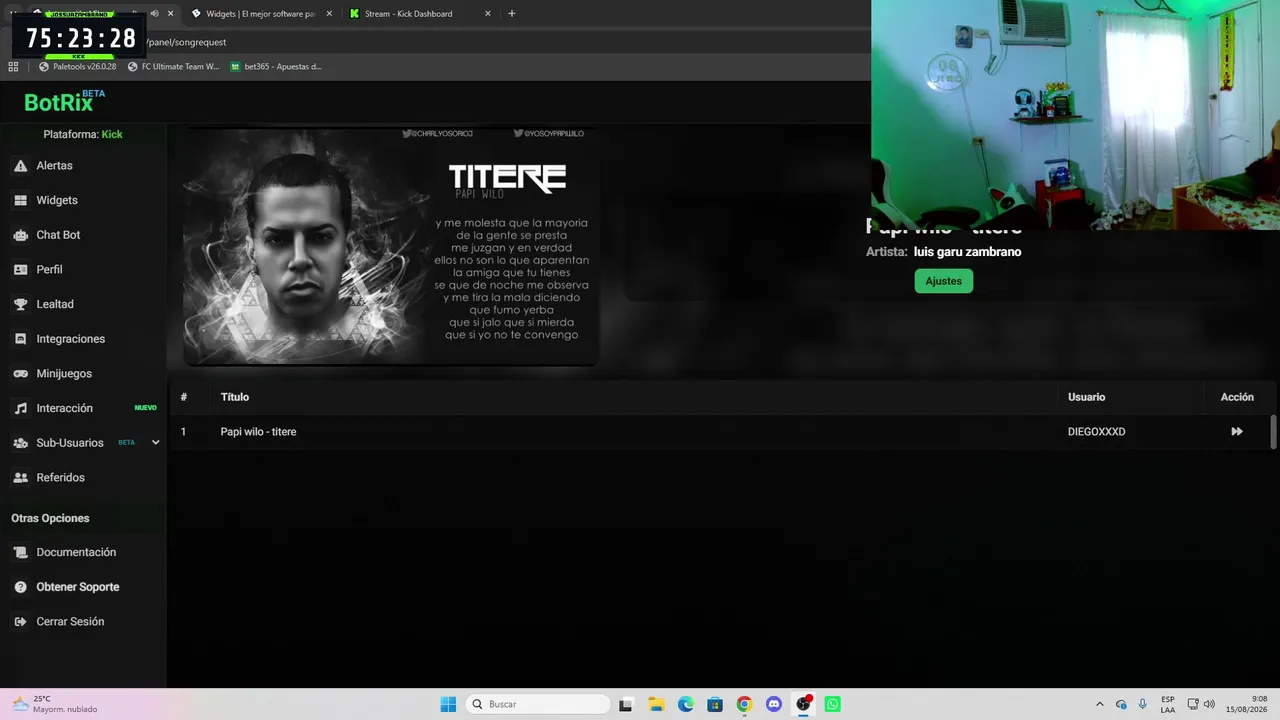This screenshot has height=720, width=1280.
Task: Click the 'Papi wilo - titere' title cell
Action: (258, 432)
